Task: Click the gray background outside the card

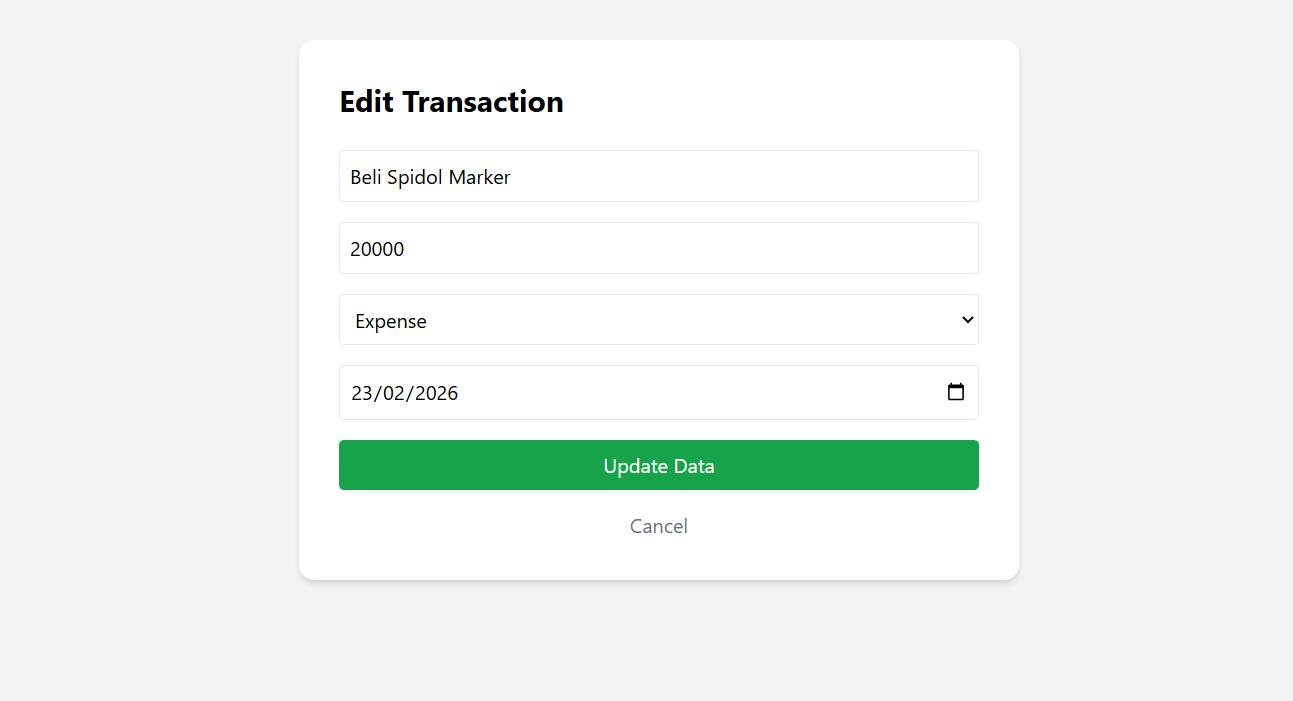Action: pyautogui.click(x=150, y=350)
